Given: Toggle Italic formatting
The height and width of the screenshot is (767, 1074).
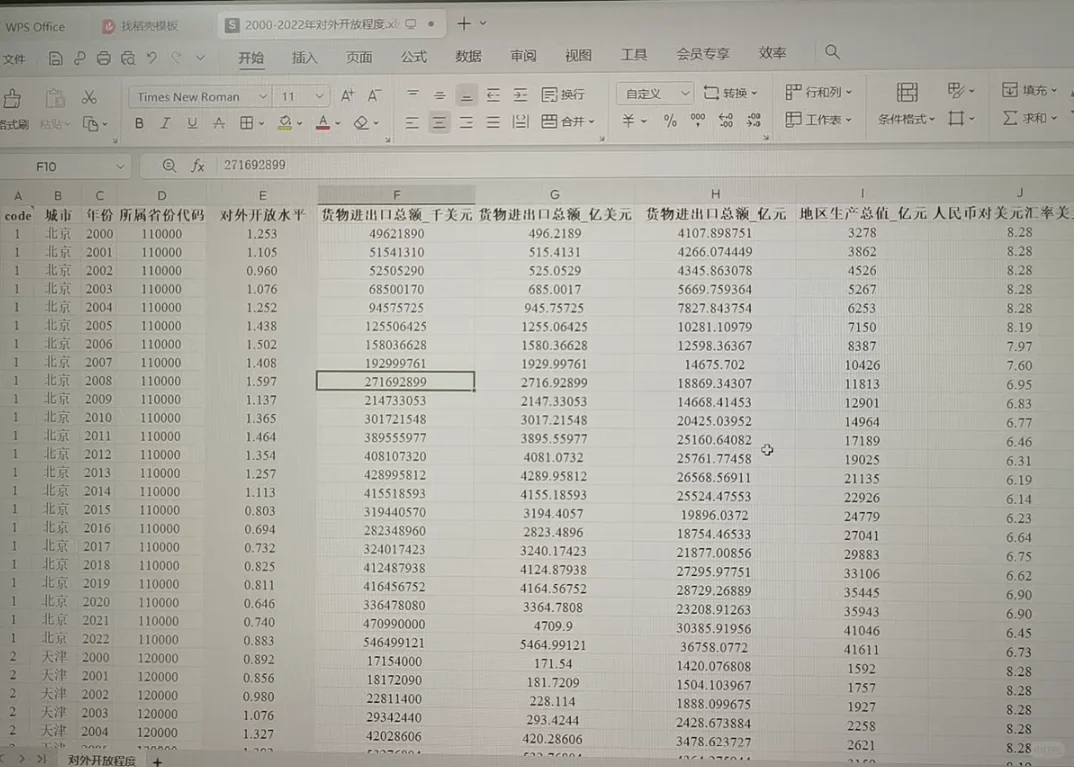Looking at the screenshot, I should coord(165,123).
